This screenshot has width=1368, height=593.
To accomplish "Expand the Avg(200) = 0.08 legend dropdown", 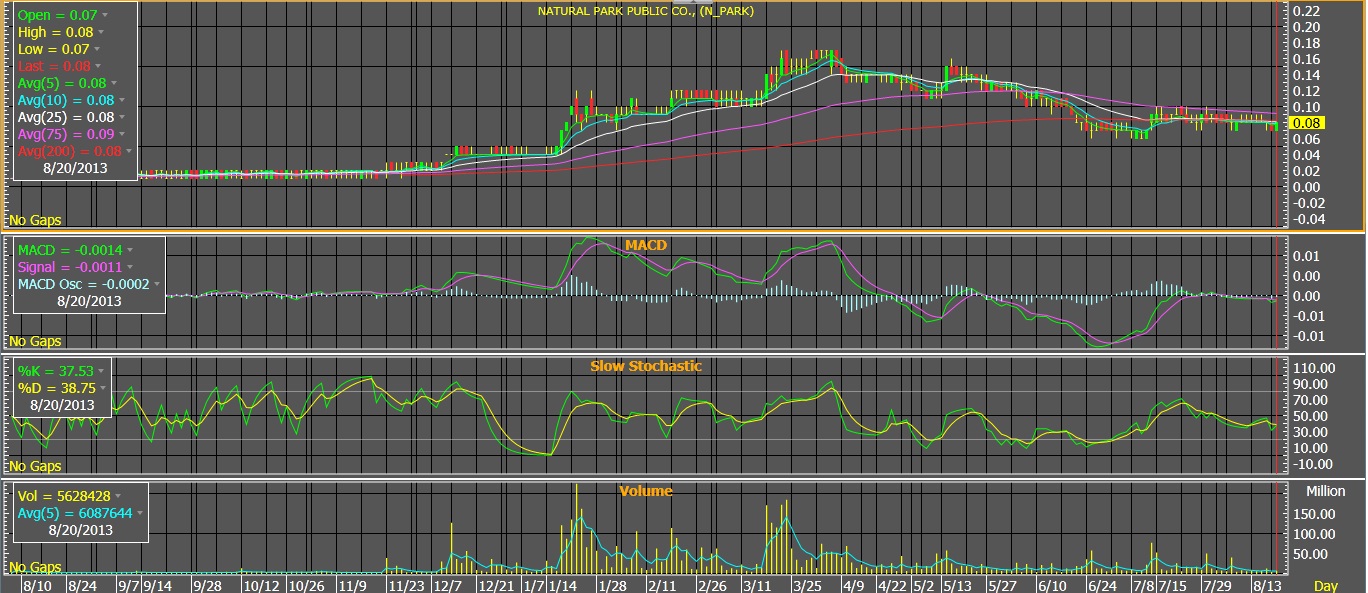I will coord(128,151).
